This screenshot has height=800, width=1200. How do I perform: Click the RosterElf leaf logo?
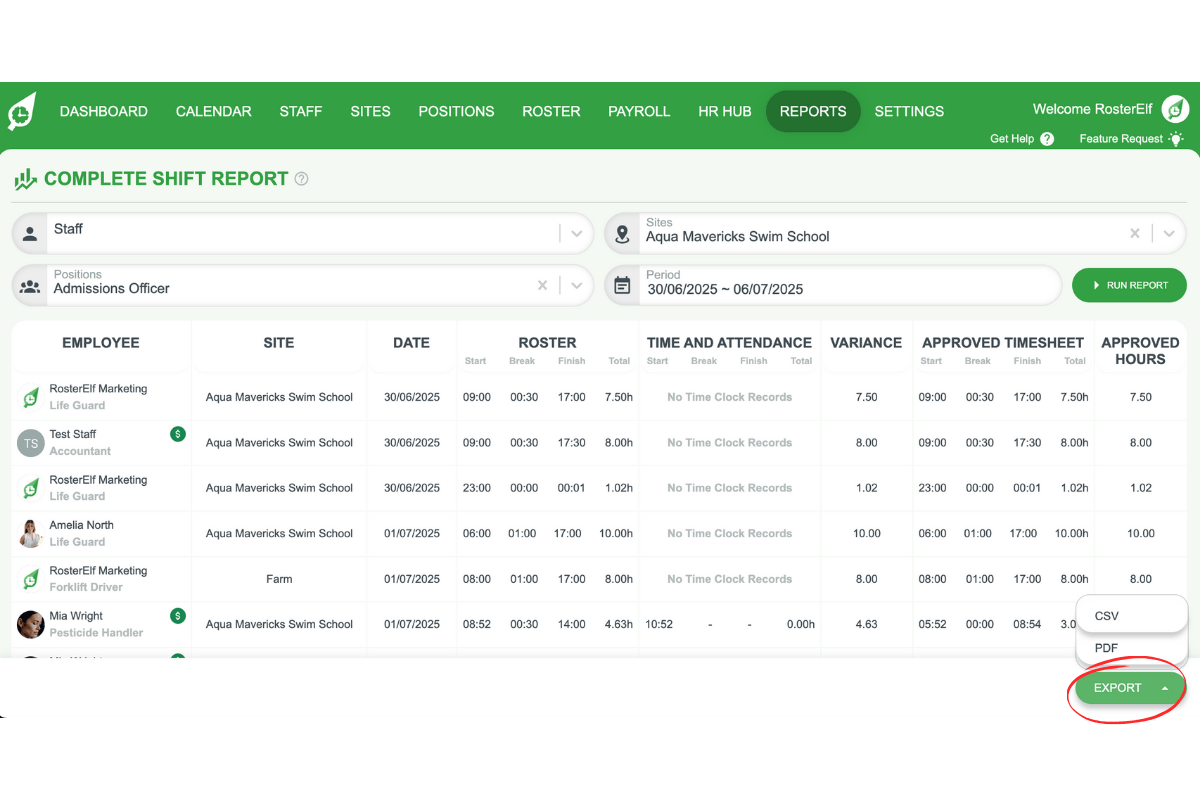point(22,110)
